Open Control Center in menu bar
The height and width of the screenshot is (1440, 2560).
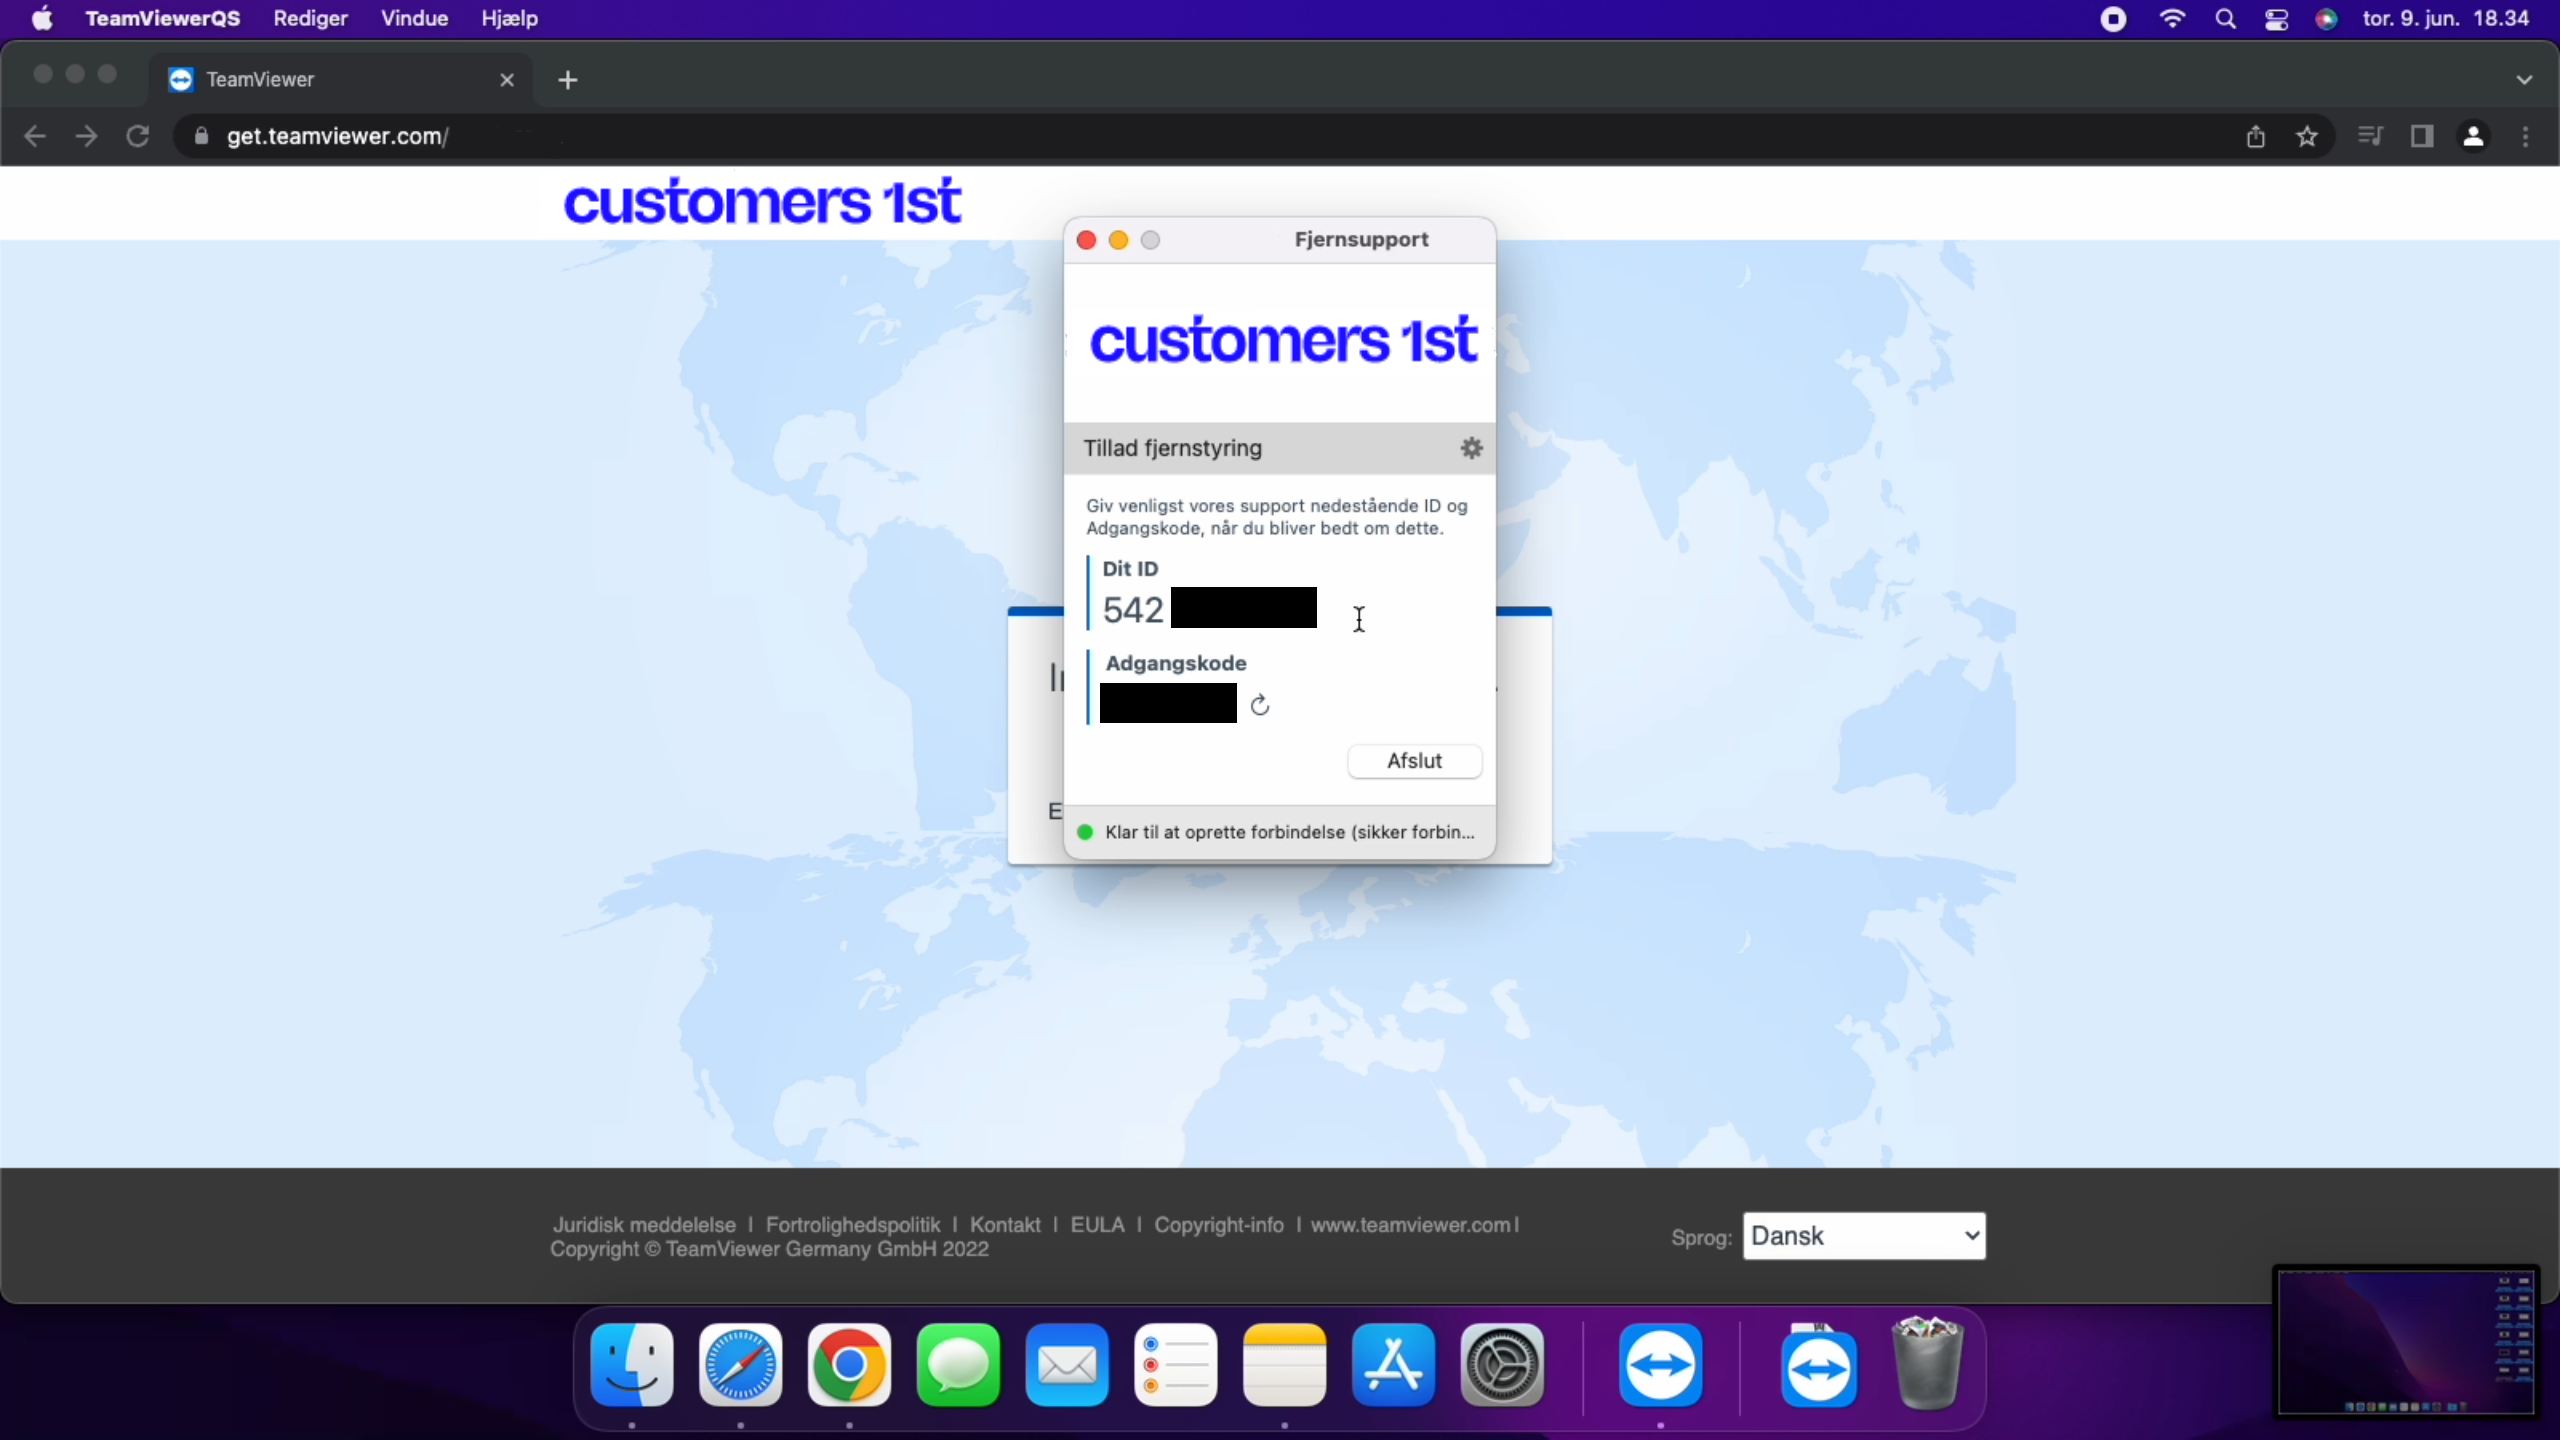click(2277, 19)
